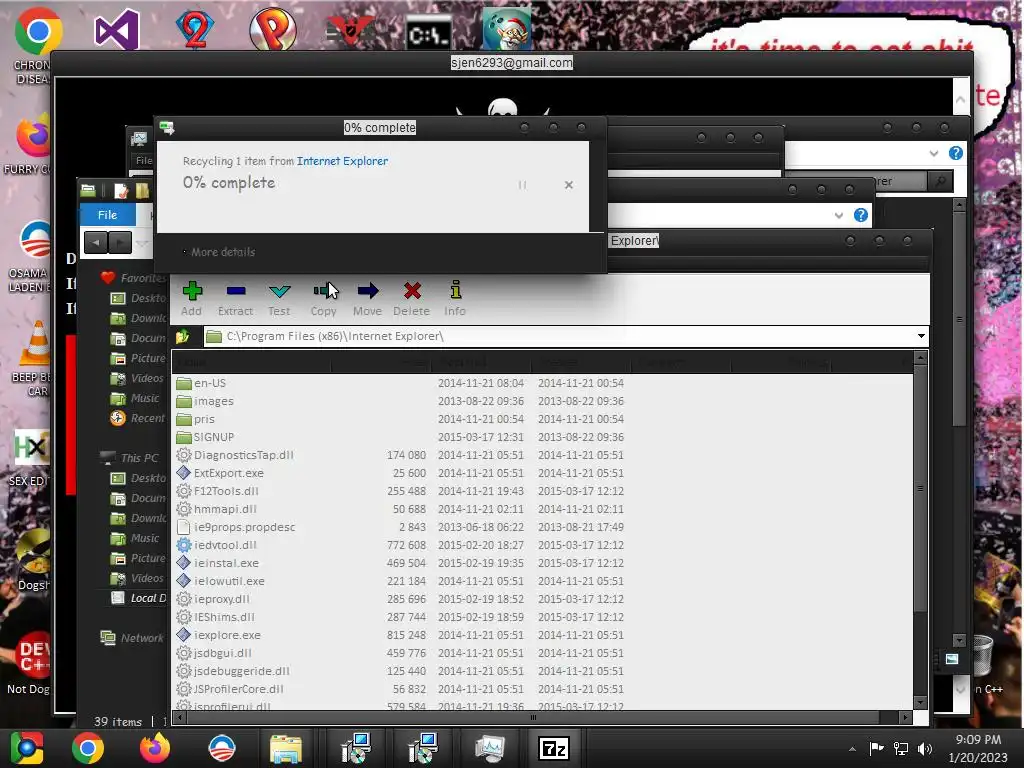The image size is (1024, 768).
Task: Click the 7-Zip Move button
Action: pos(368,298)
